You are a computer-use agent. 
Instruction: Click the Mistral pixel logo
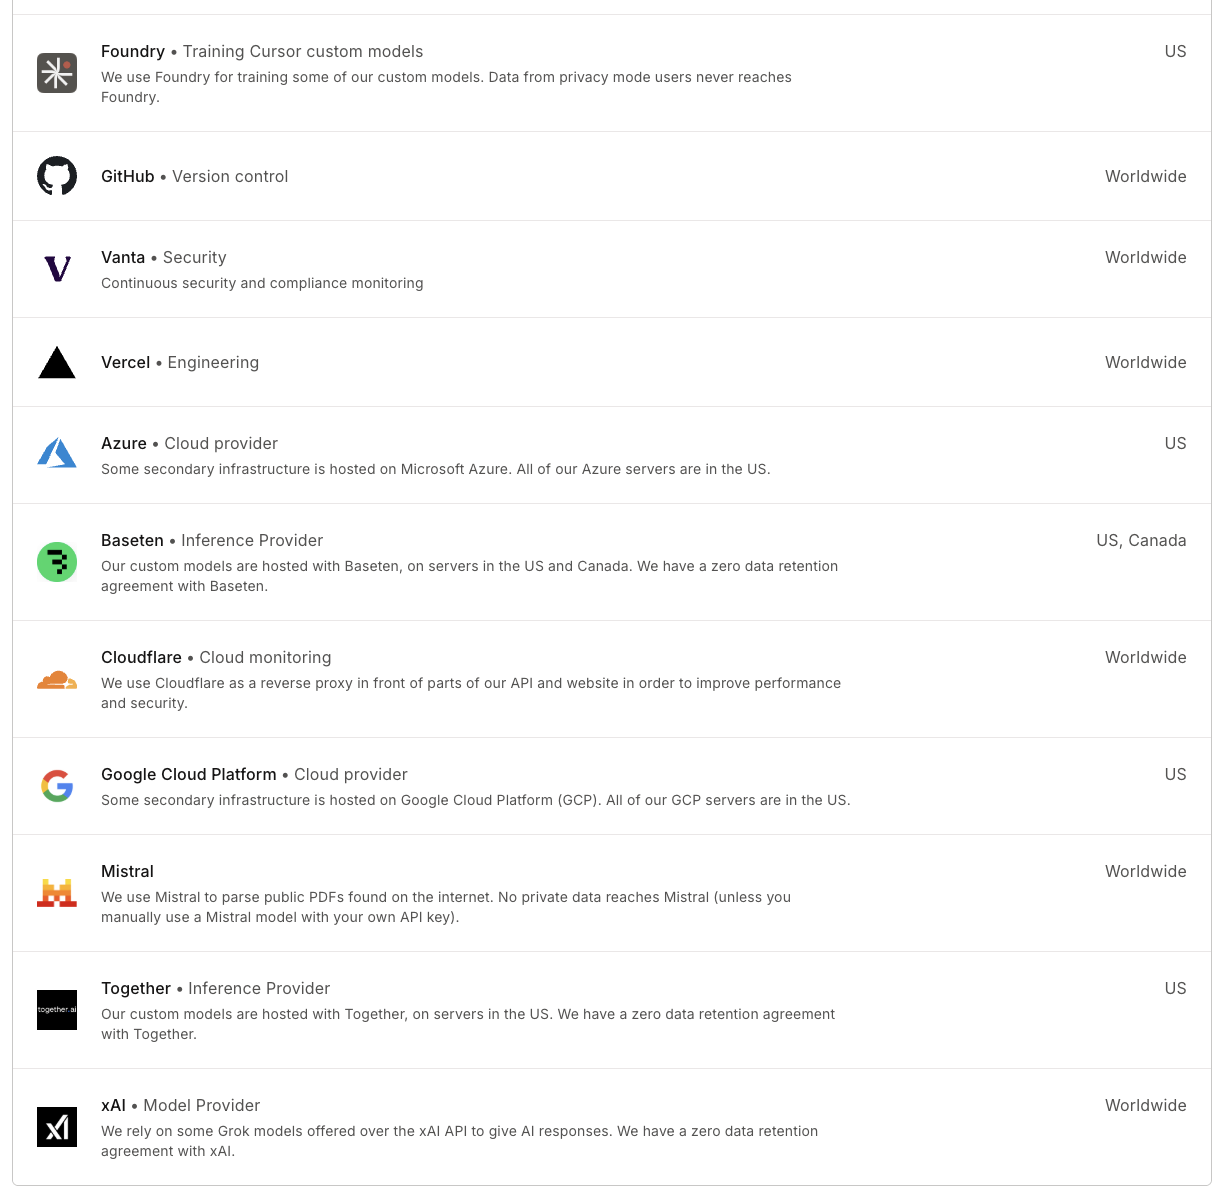click(57, 893)
